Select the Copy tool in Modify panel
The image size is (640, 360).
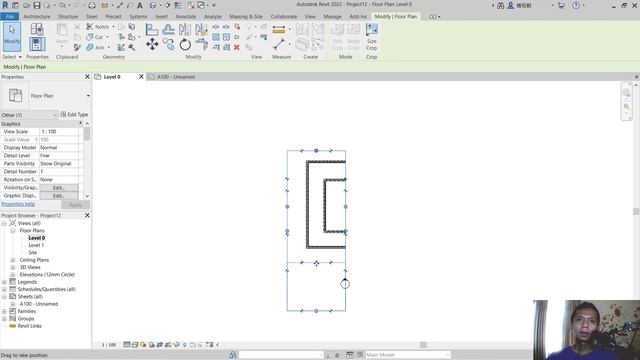[169, 44]
